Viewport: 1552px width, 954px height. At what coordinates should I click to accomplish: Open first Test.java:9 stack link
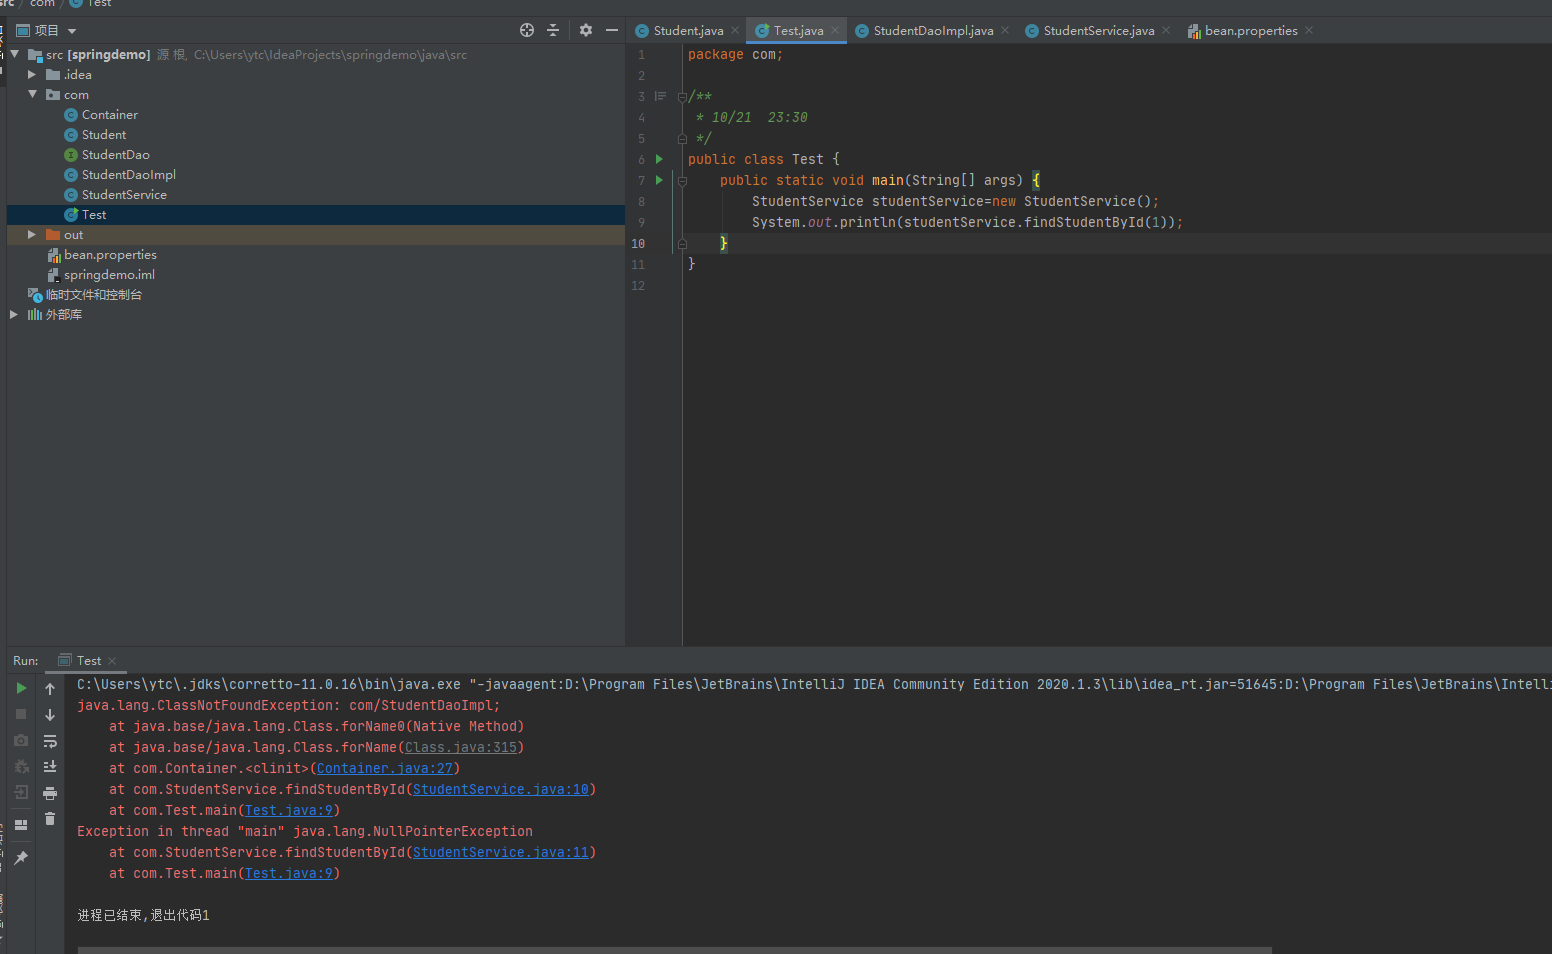289,810
